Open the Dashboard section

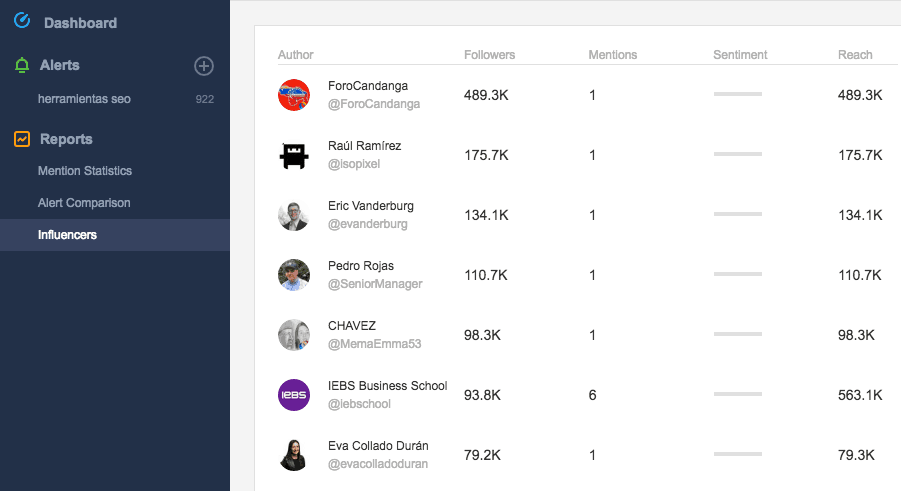pyautogui.click(x=80, y=23)
